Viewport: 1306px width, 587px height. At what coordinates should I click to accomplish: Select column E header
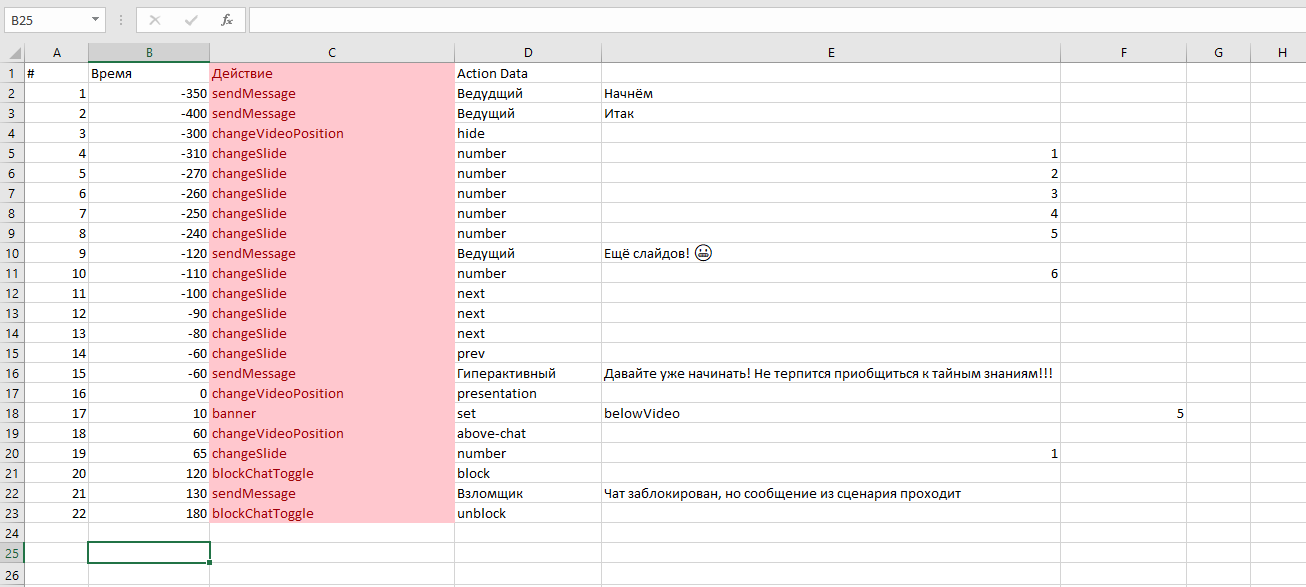(x=830, y=53)
